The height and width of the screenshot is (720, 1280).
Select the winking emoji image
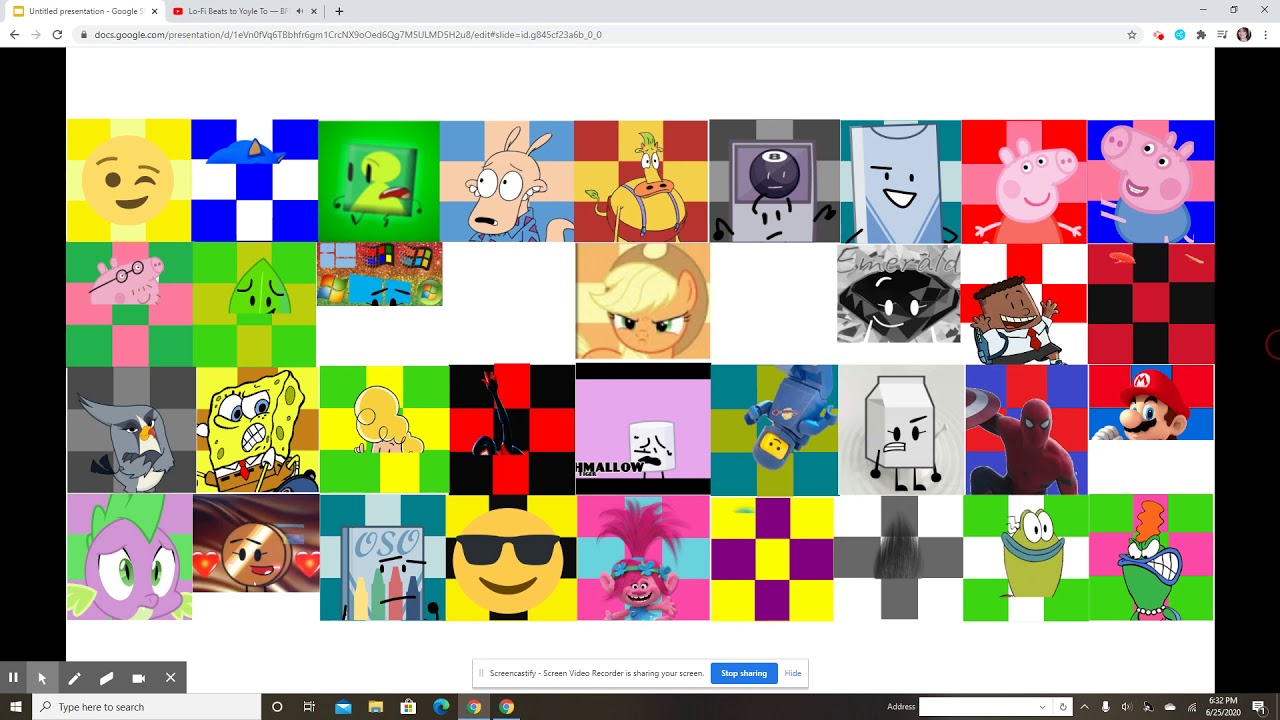pos(129,180)
